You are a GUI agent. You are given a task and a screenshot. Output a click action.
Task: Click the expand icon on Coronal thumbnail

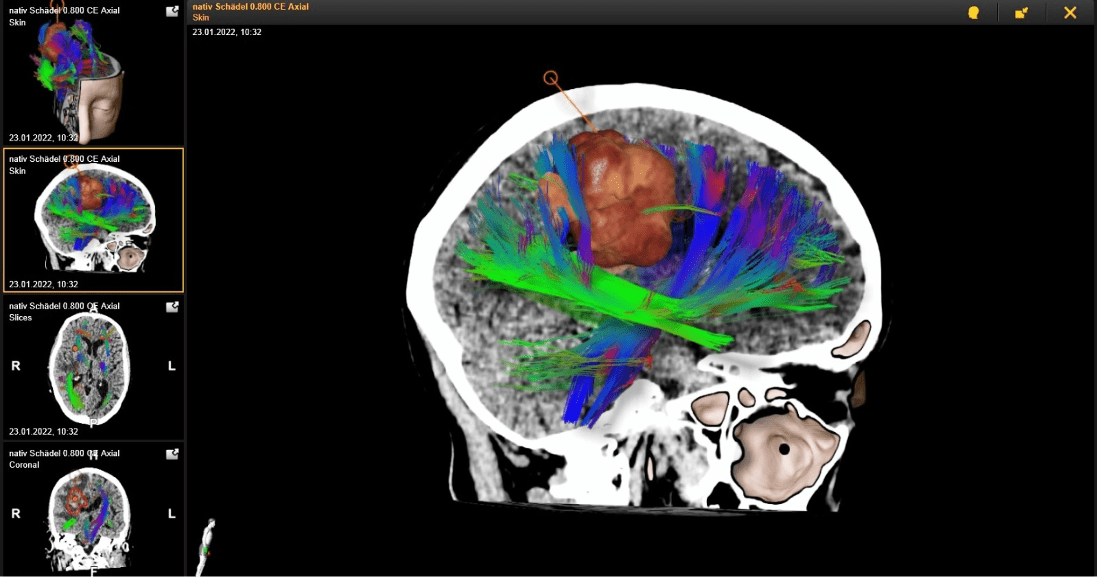172,454
